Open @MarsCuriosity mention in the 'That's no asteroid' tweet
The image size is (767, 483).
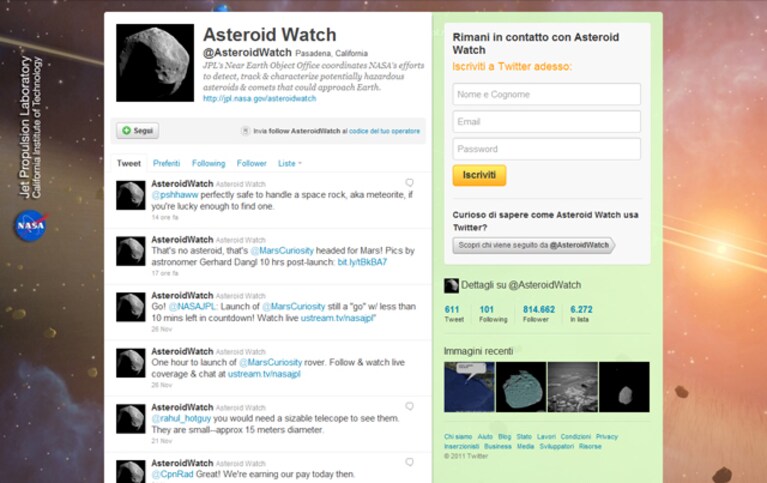click(x=282, y=251)
